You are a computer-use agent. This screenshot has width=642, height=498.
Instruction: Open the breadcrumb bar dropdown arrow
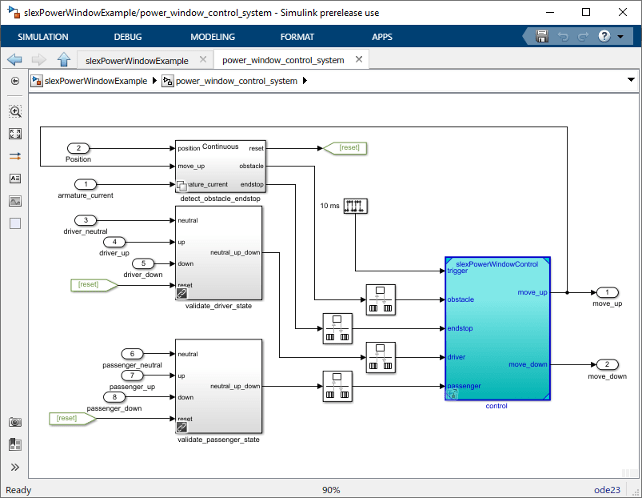[631, 80]
